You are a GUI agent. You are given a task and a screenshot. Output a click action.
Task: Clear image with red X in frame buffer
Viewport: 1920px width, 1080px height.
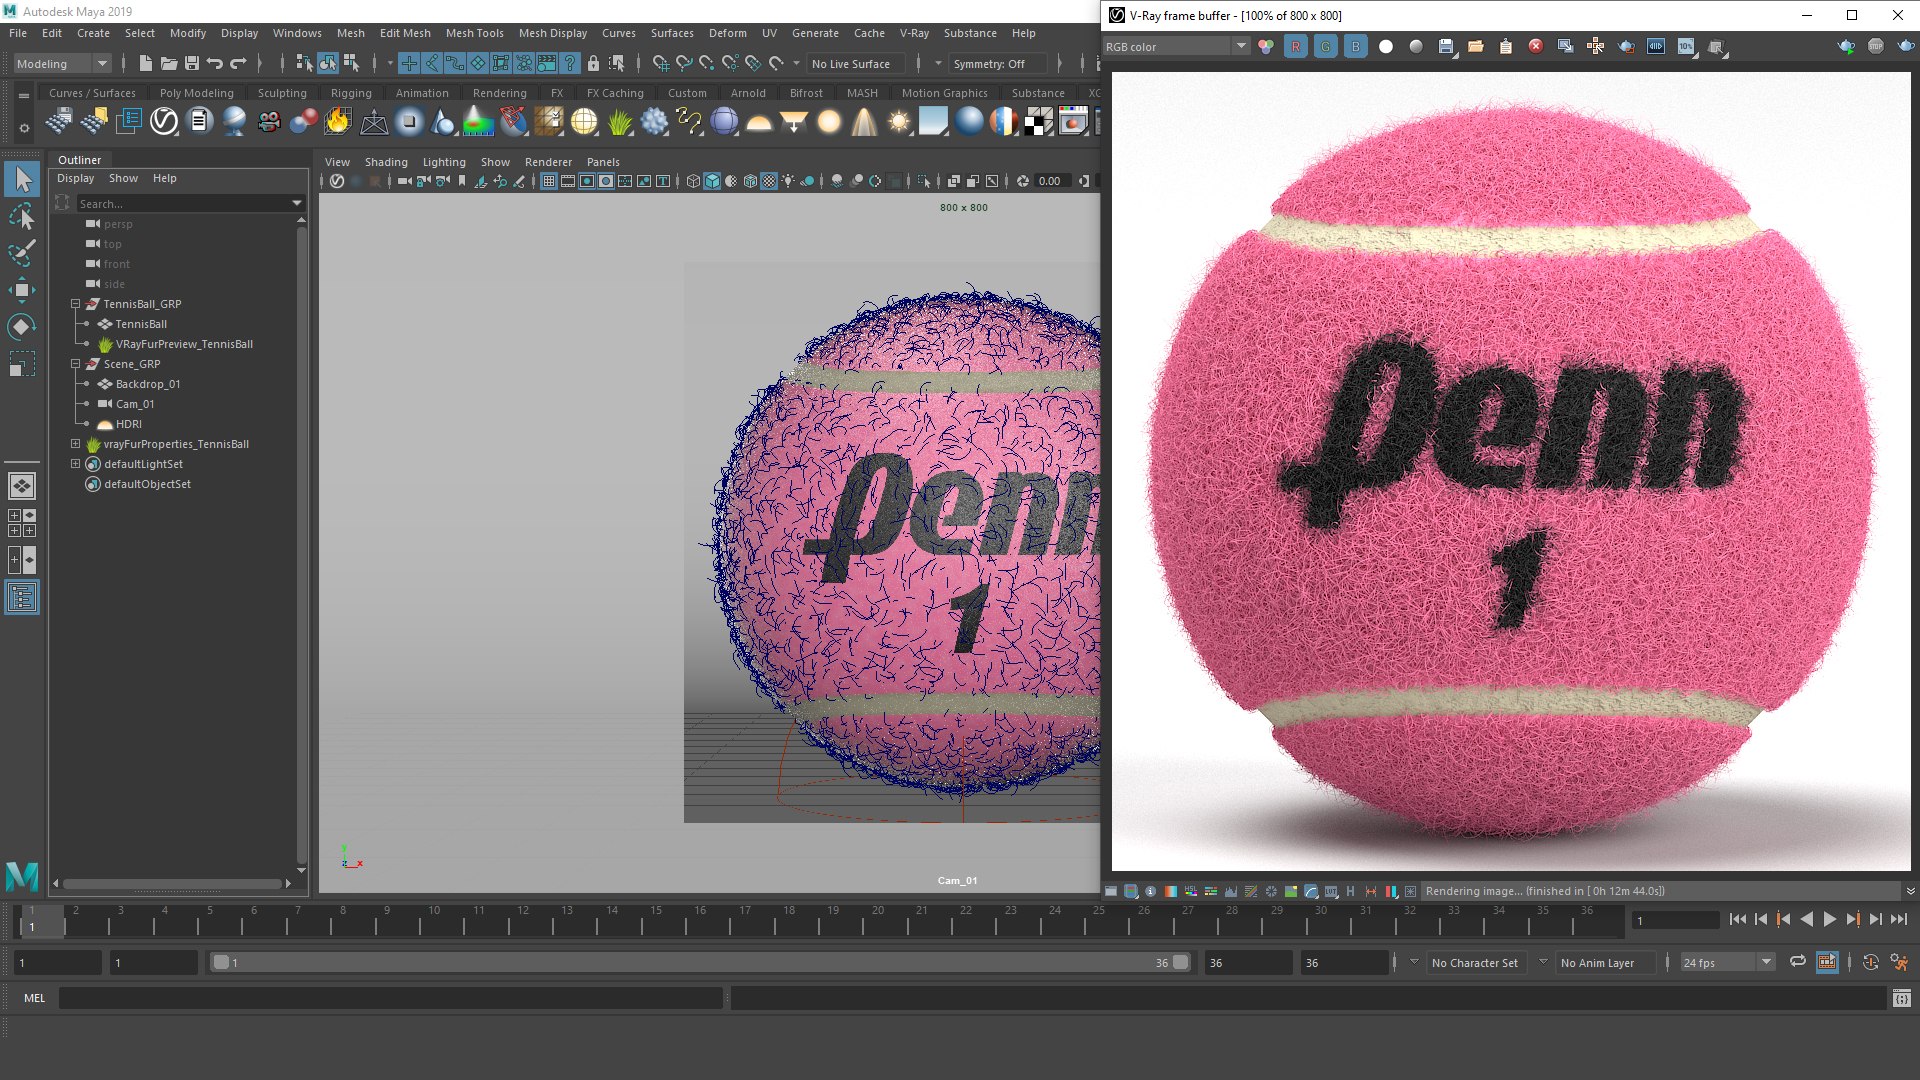1535,46
